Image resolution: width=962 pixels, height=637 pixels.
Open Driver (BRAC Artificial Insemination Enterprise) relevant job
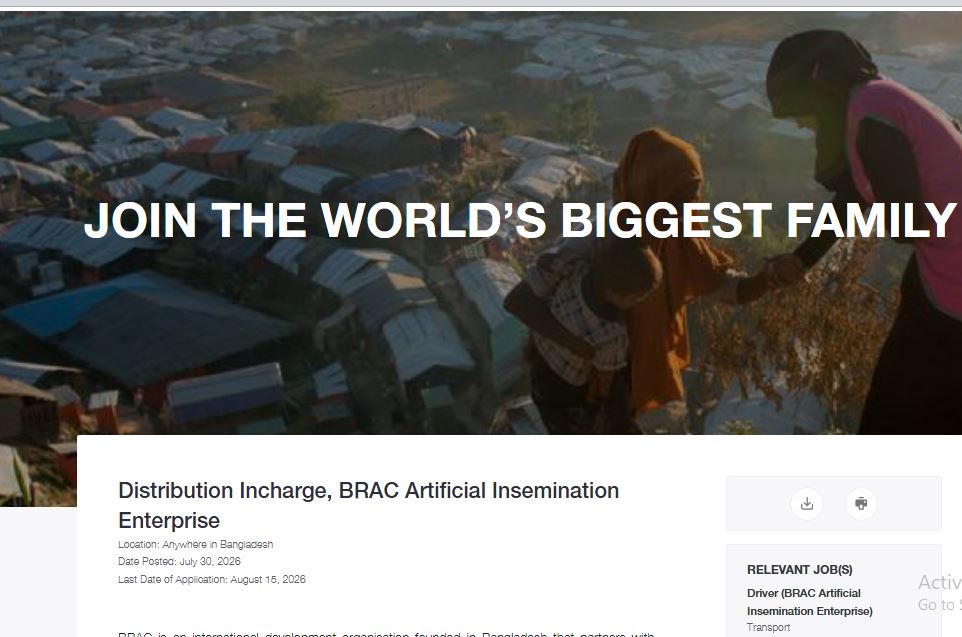[809, 602]
